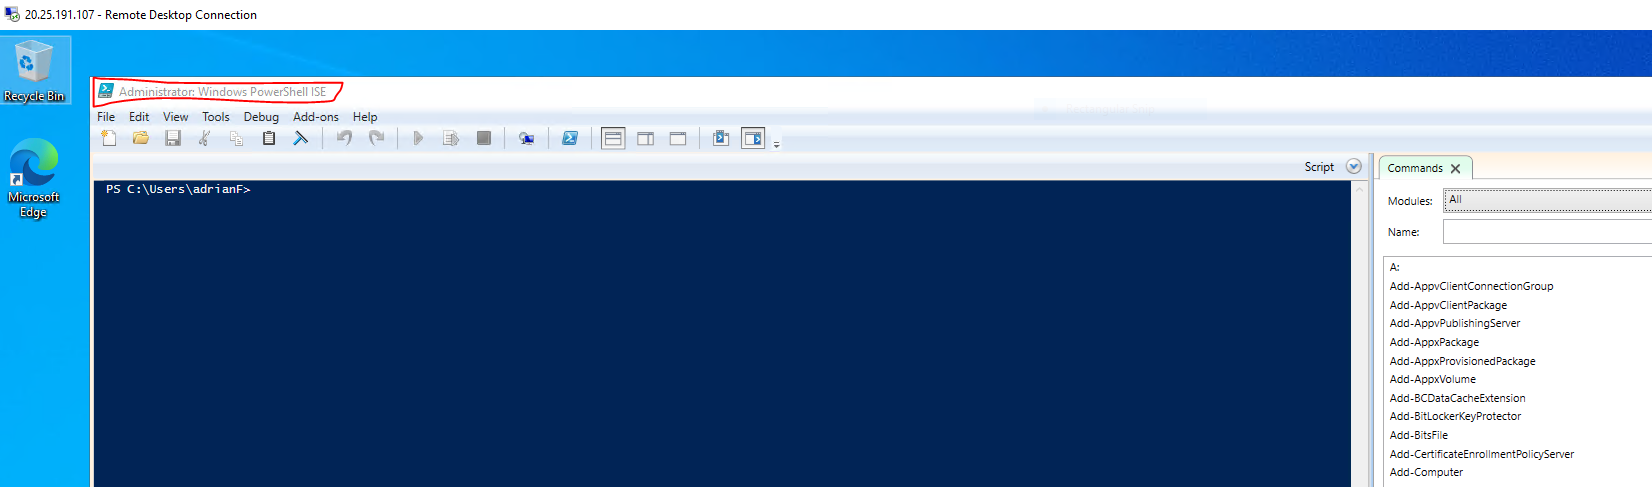Screen dimensions: 1652x487
Task: Toggle the command add-on pane icon
Action: 753,138
